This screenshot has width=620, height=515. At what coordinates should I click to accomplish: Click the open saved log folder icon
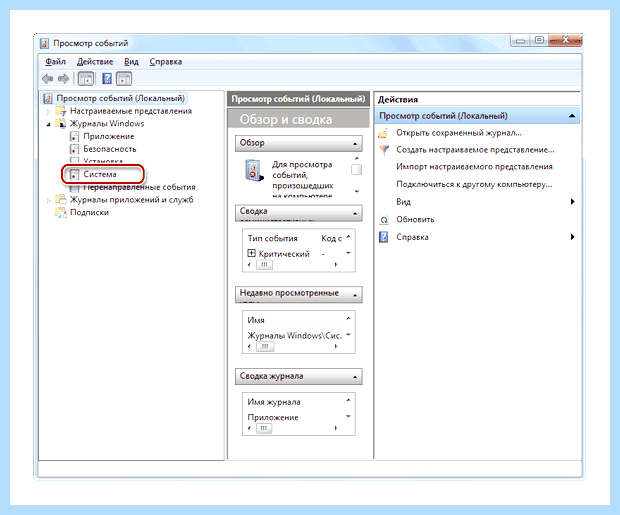(x=383, y=133)
